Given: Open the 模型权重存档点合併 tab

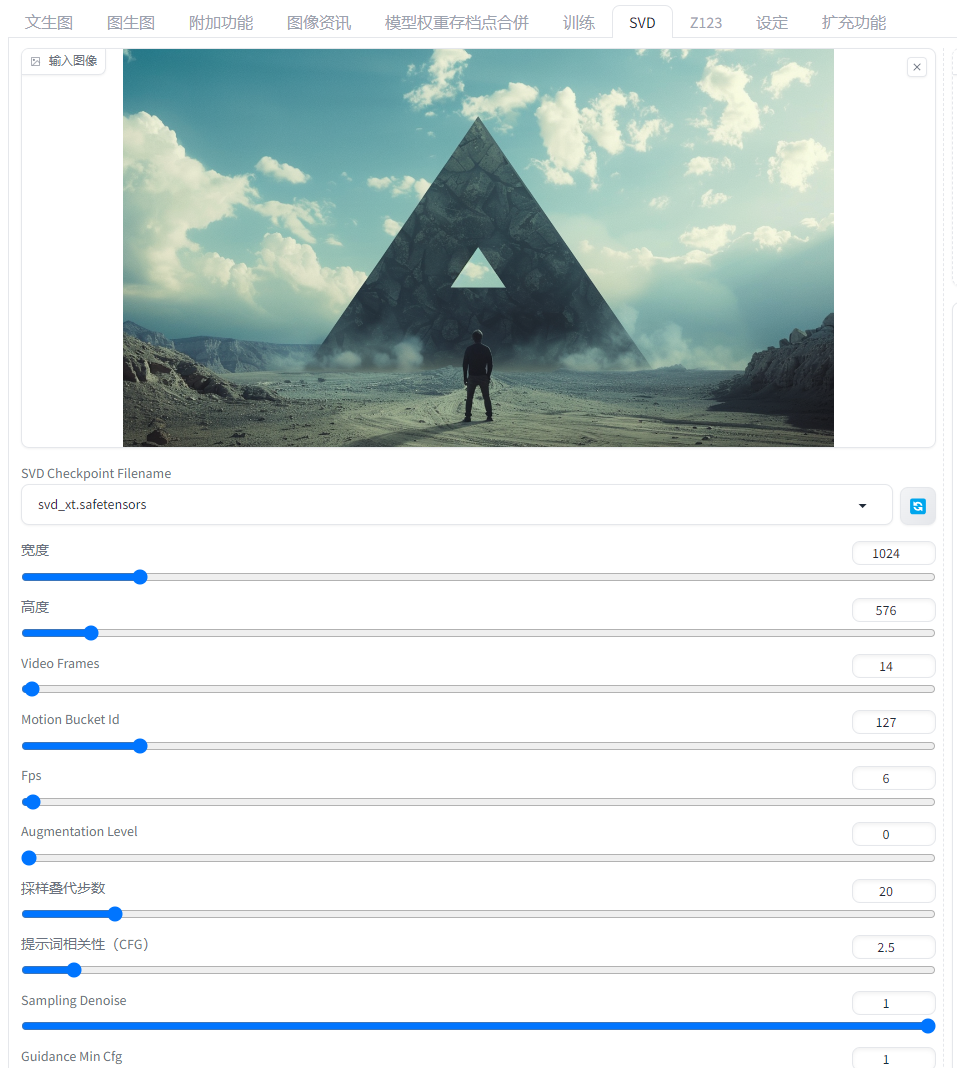Looking at the screenshot, I should (x=456, y=22).
